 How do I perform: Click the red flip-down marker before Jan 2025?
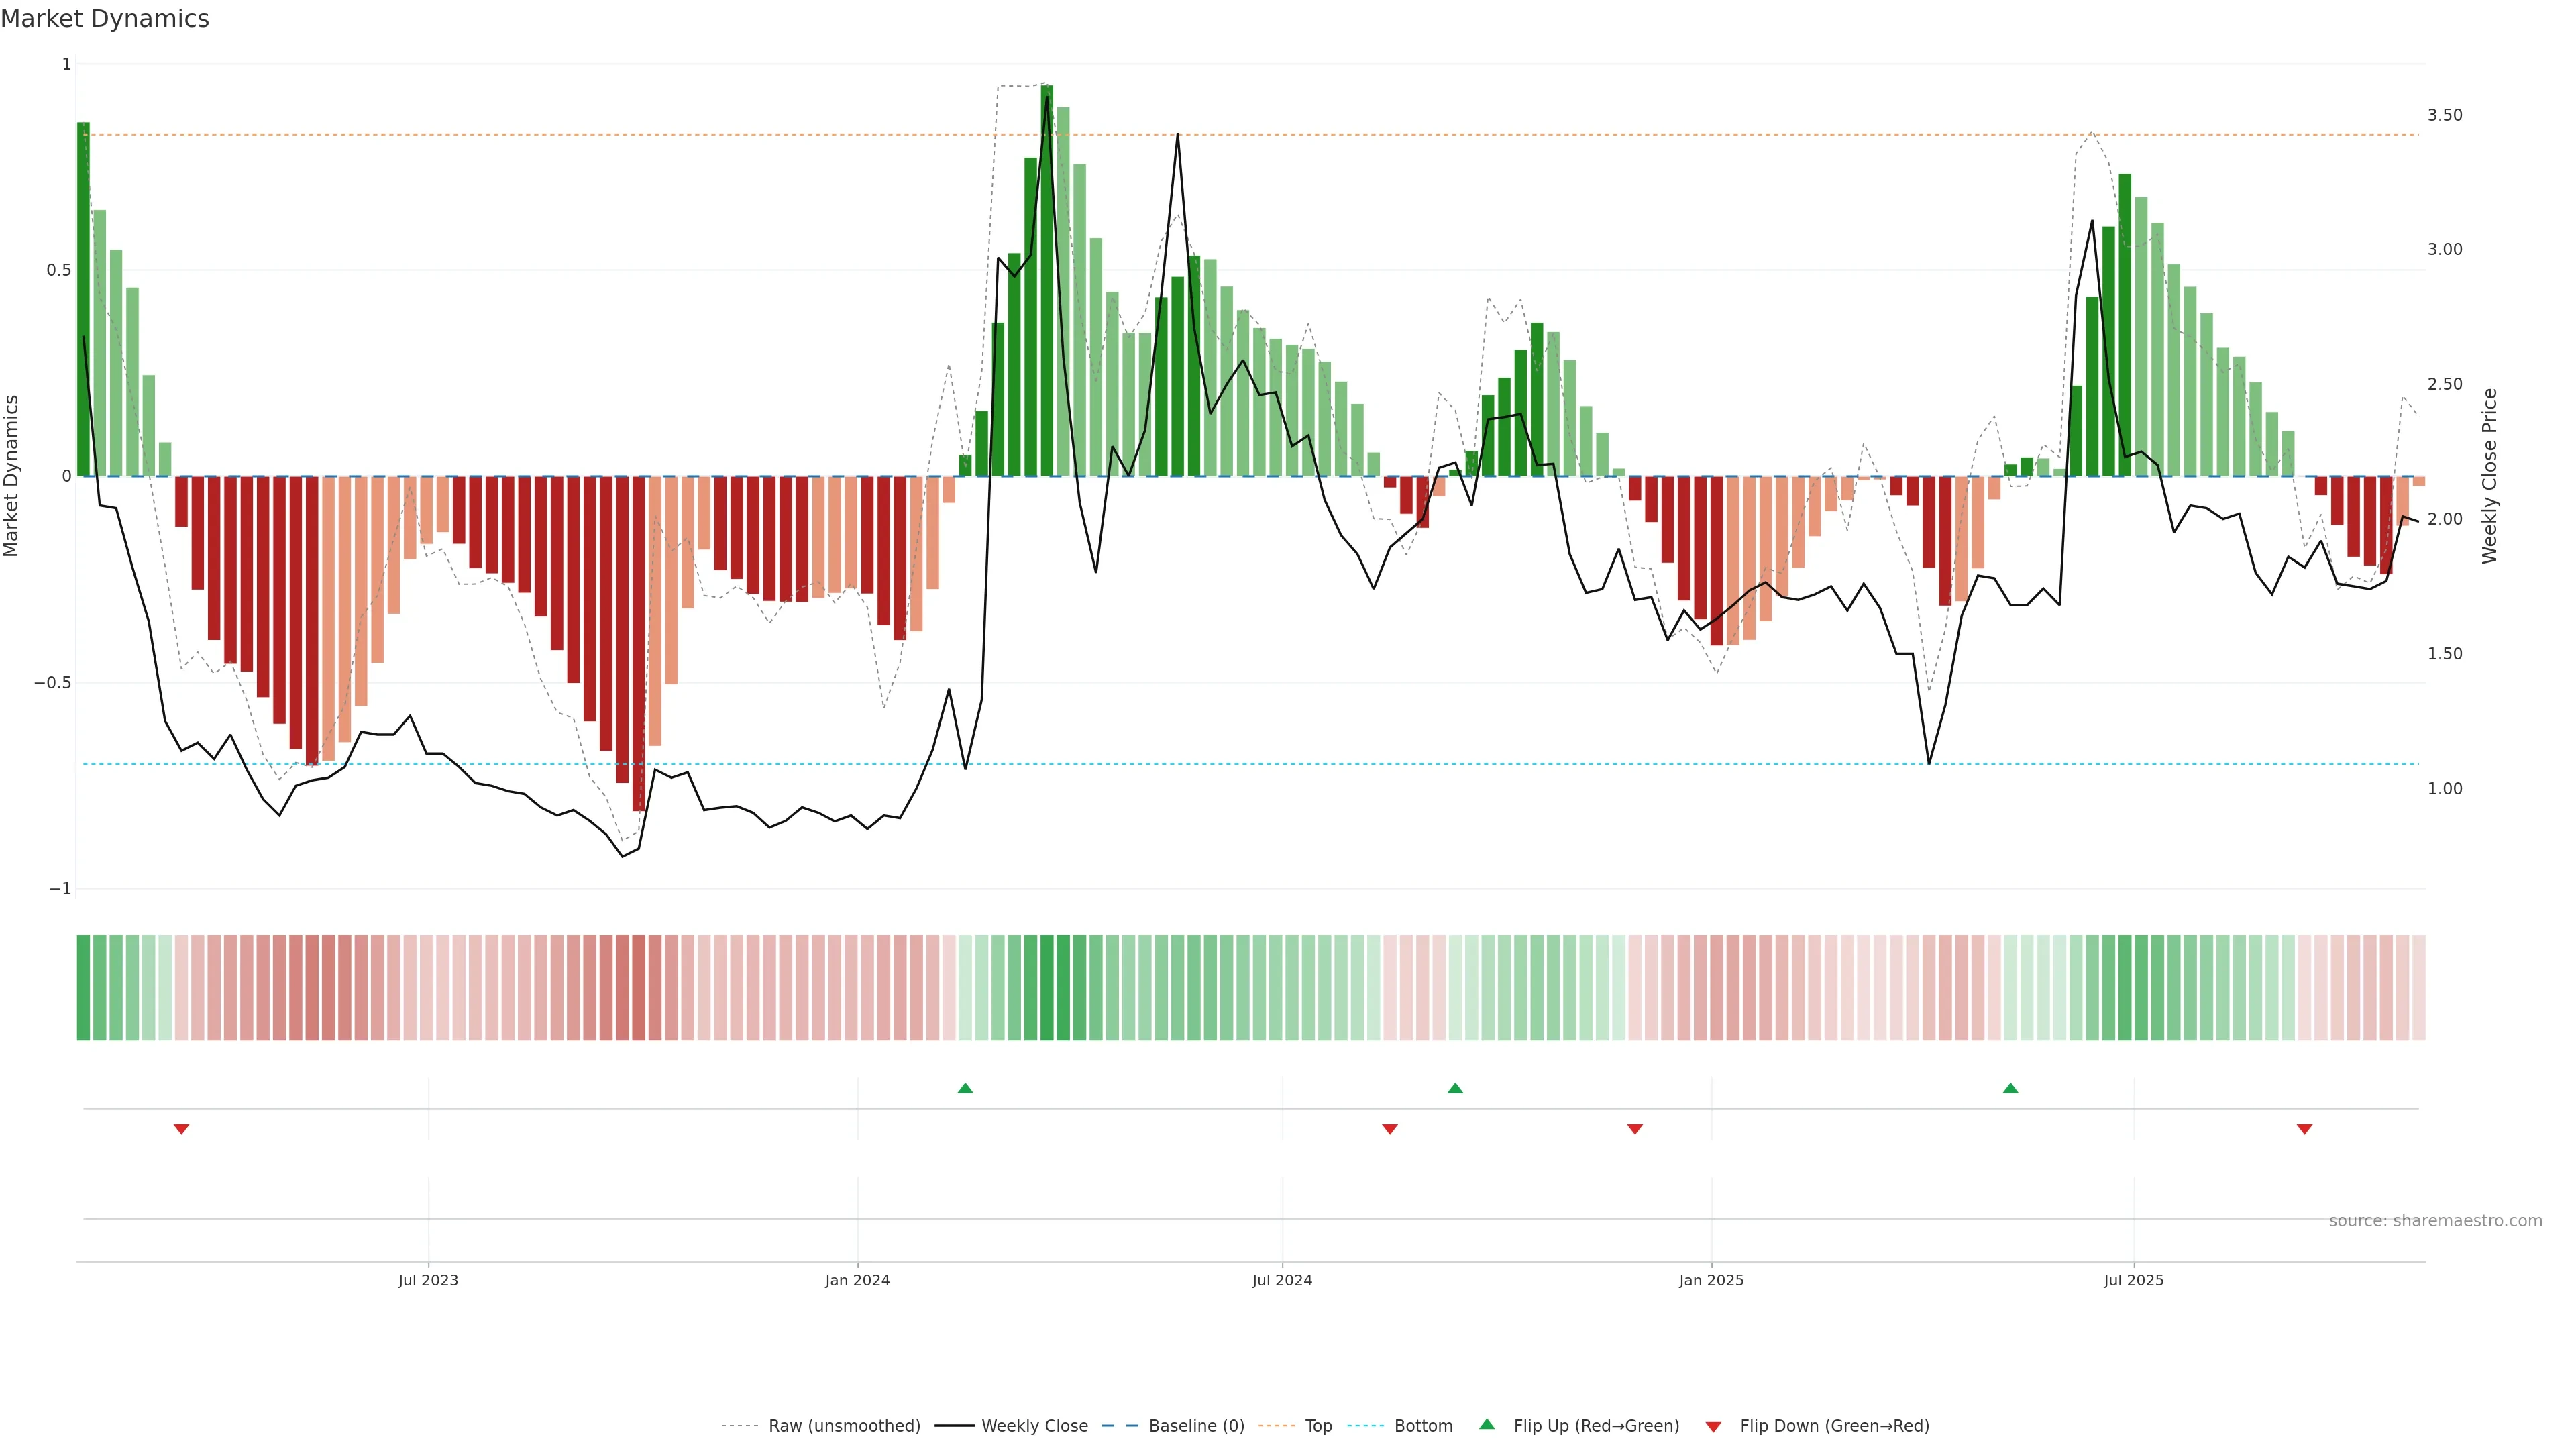coord(1634,1129)
